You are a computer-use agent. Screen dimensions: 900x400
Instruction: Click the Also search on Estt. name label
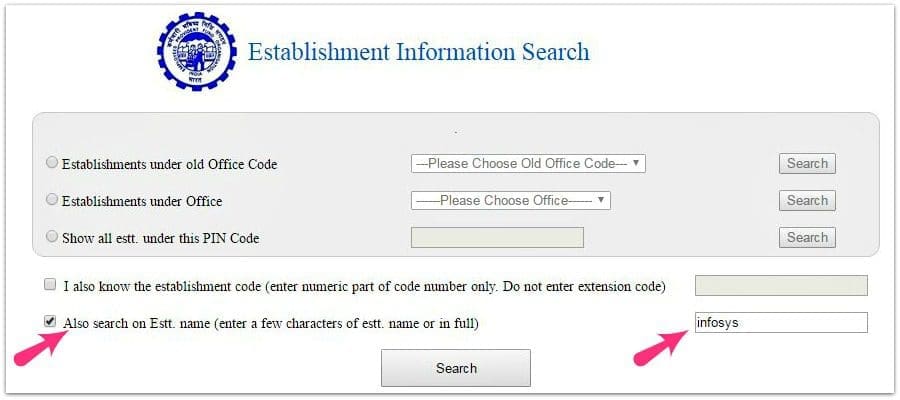pyautogui.click(x=271, y=324)
